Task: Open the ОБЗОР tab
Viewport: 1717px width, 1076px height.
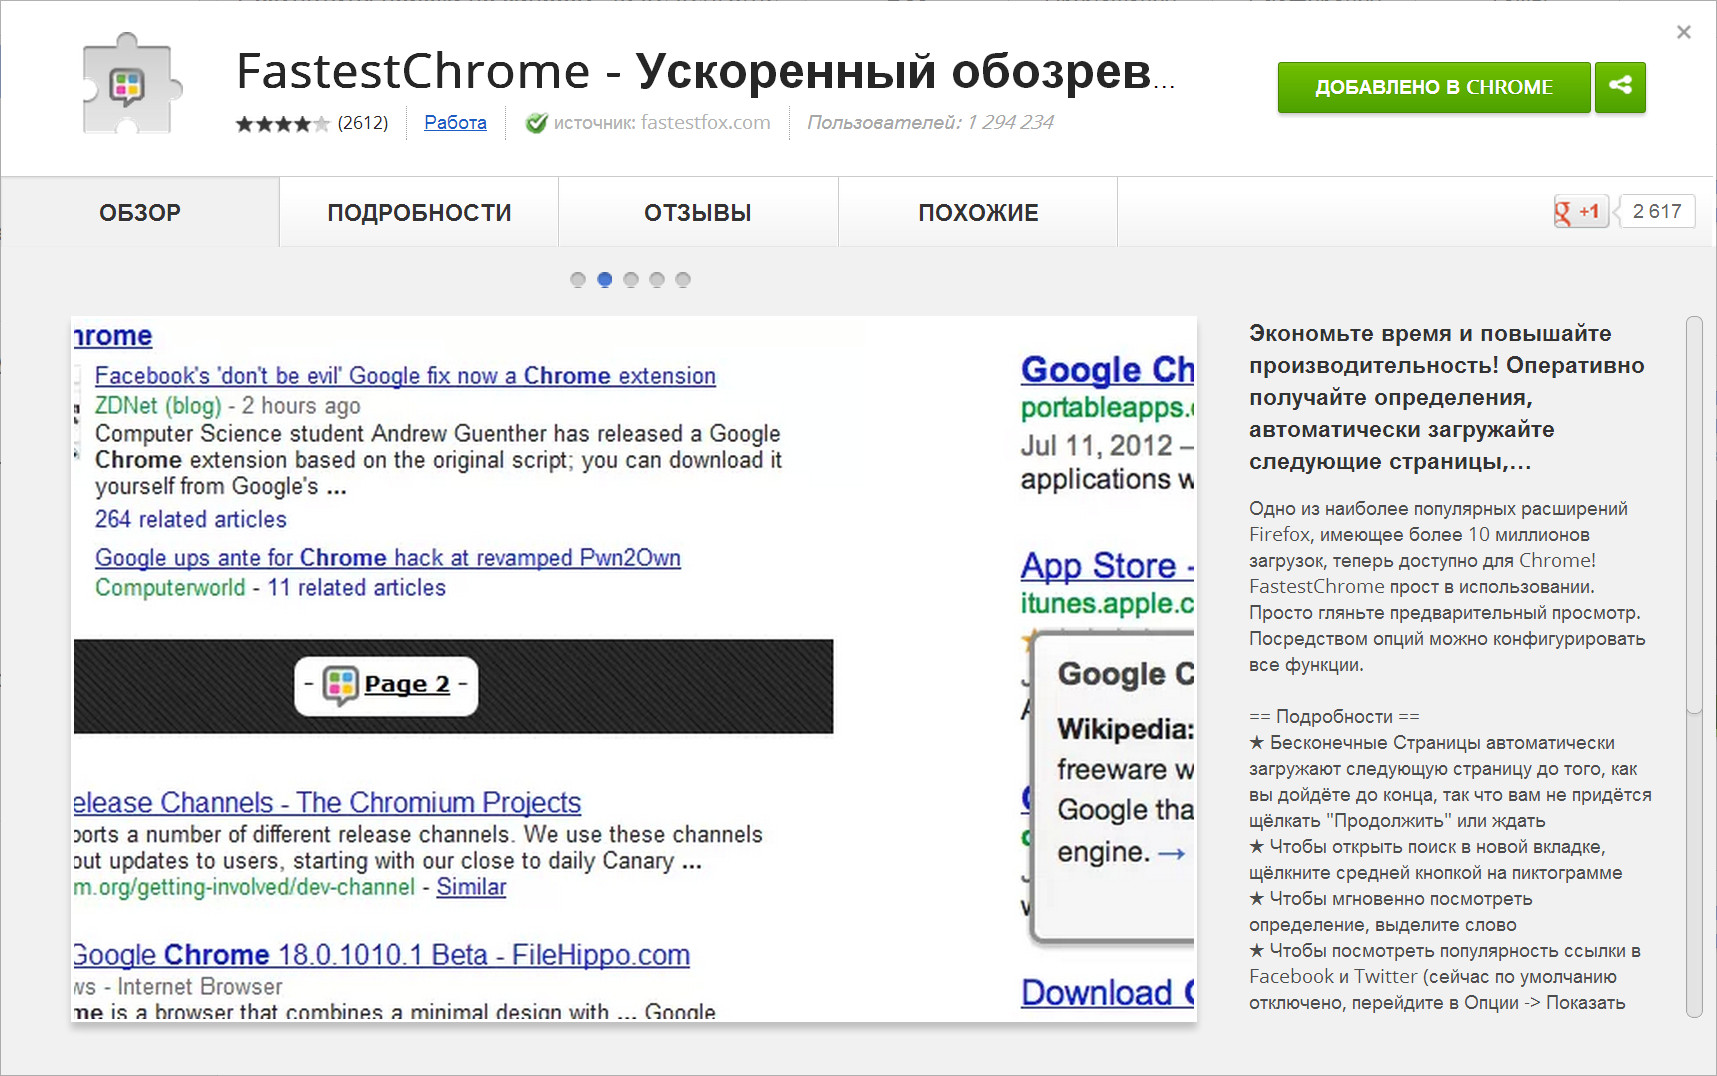Action: pyautogui.click(x=140, y=213)
